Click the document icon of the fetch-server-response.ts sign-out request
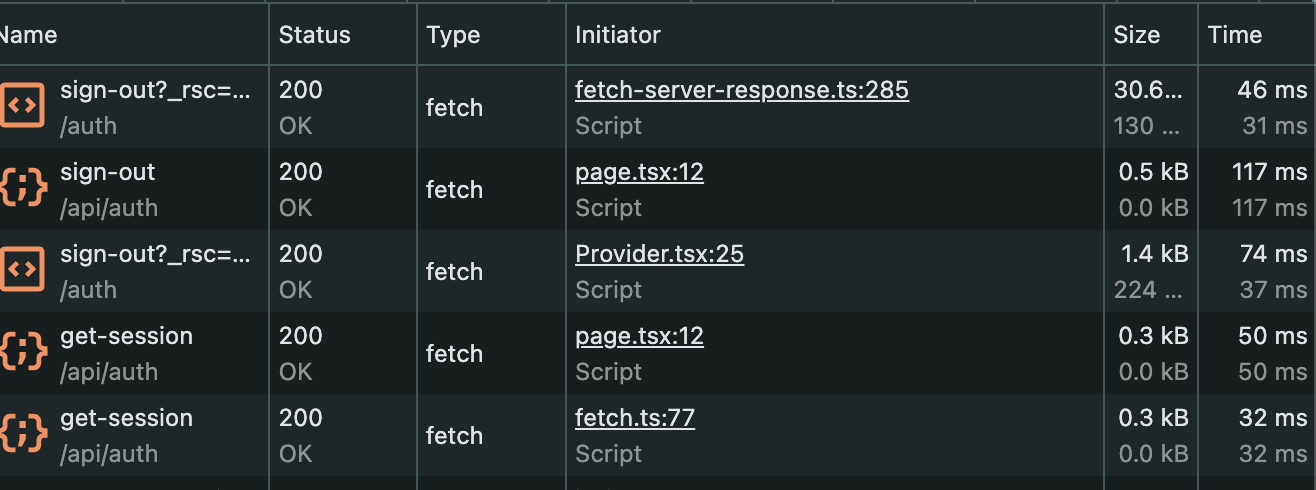 click(22, 107)
